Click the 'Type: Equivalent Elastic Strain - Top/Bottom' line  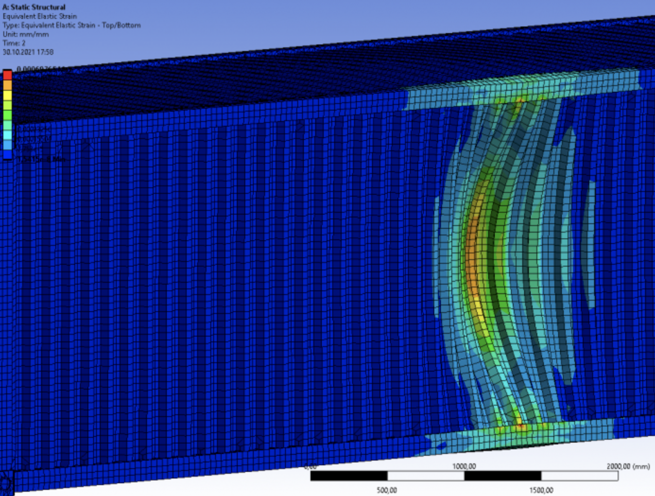click(70, 23)
